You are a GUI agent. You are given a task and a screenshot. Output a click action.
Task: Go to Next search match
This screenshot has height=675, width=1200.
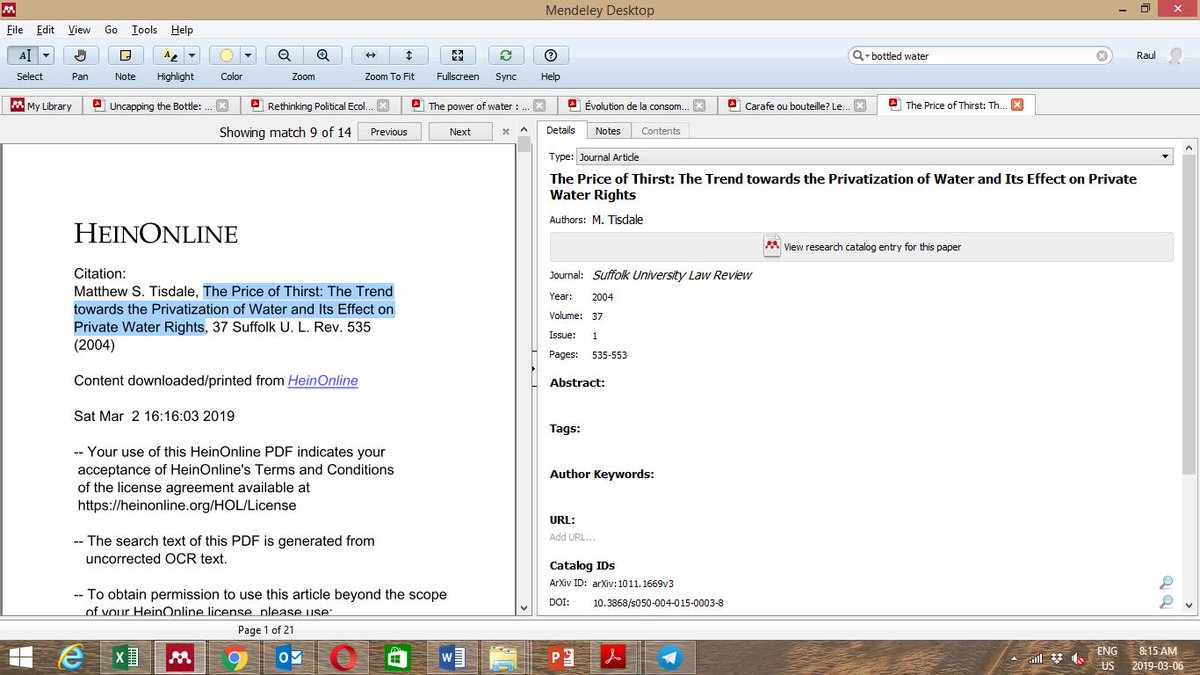click(460, 132)
